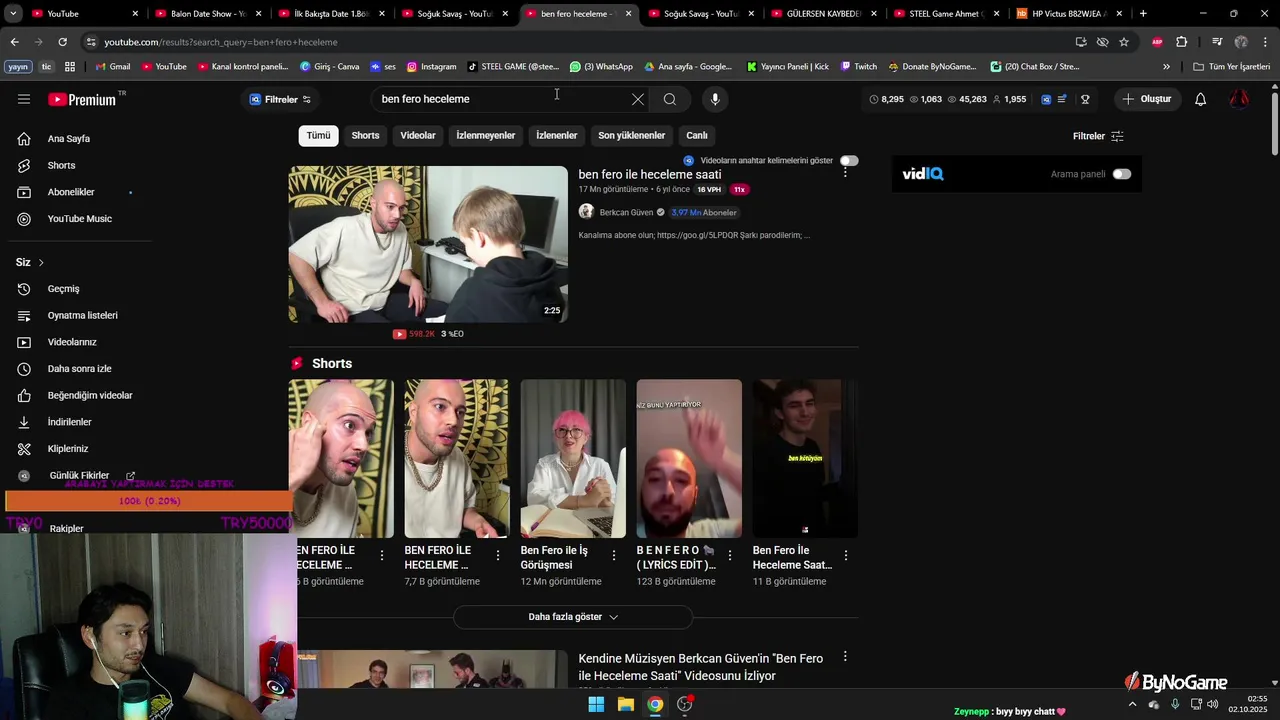The width and height of the screenshot is (1280, 720).
Task: Go to 'Ana Sayfa' in the sidebar
Action: pyautogui.click(x=70, y=139)
